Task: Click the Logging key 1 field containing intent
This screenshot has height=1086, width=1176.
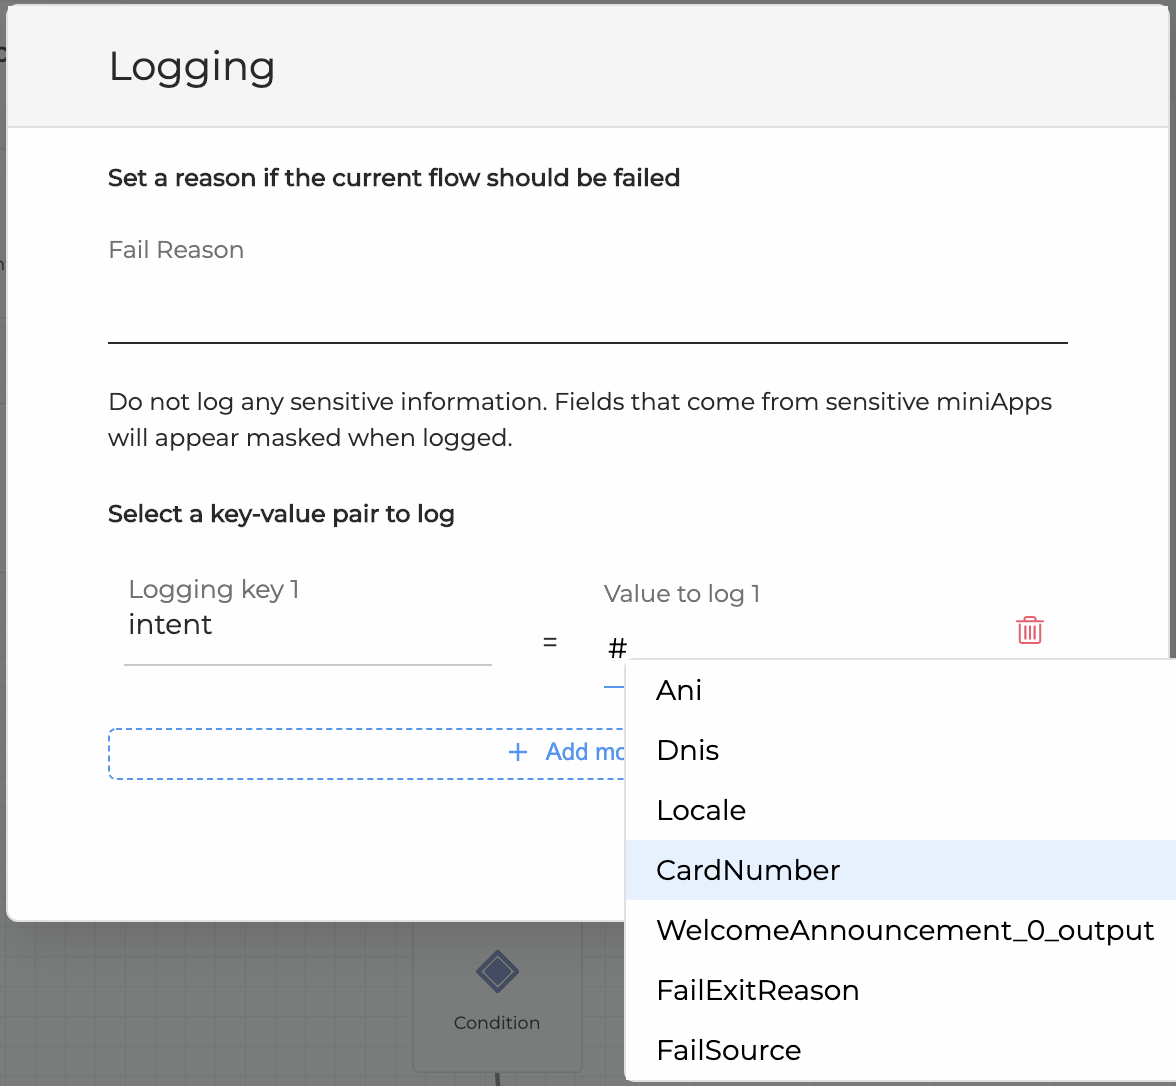Action: click(x=307, y=626)
